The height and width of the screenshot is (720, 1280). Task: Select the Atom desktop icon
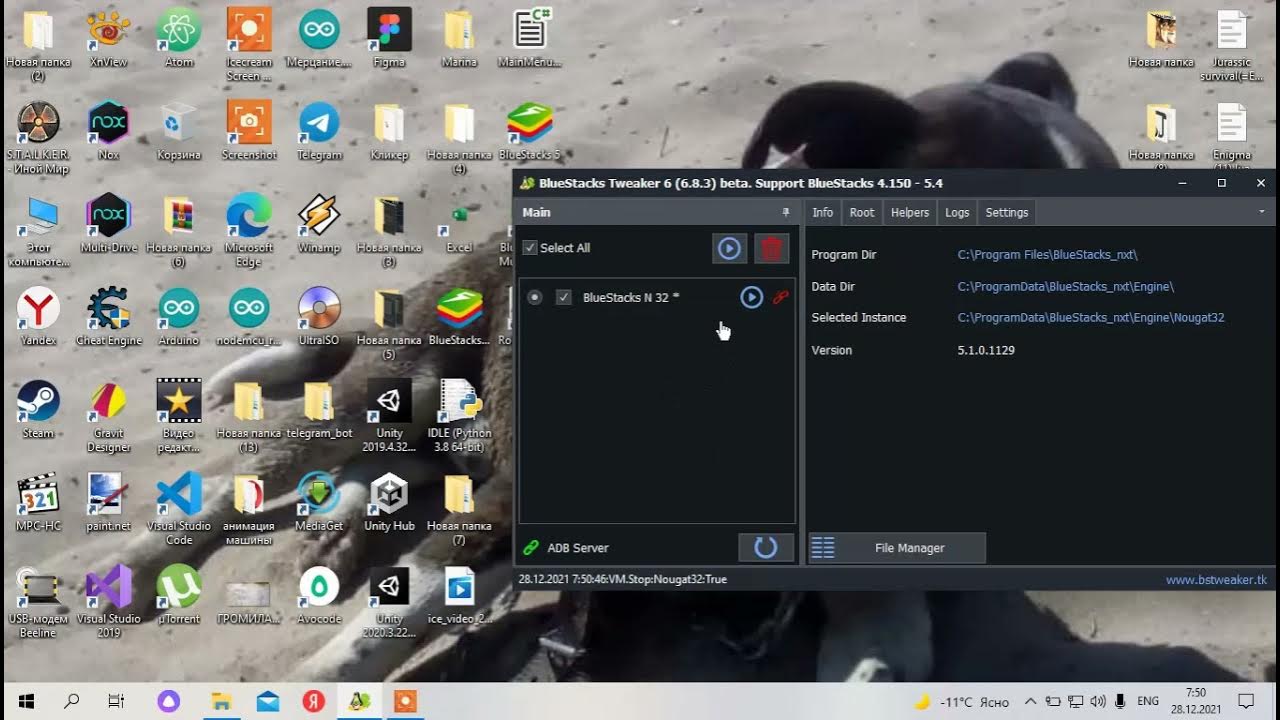179,40
